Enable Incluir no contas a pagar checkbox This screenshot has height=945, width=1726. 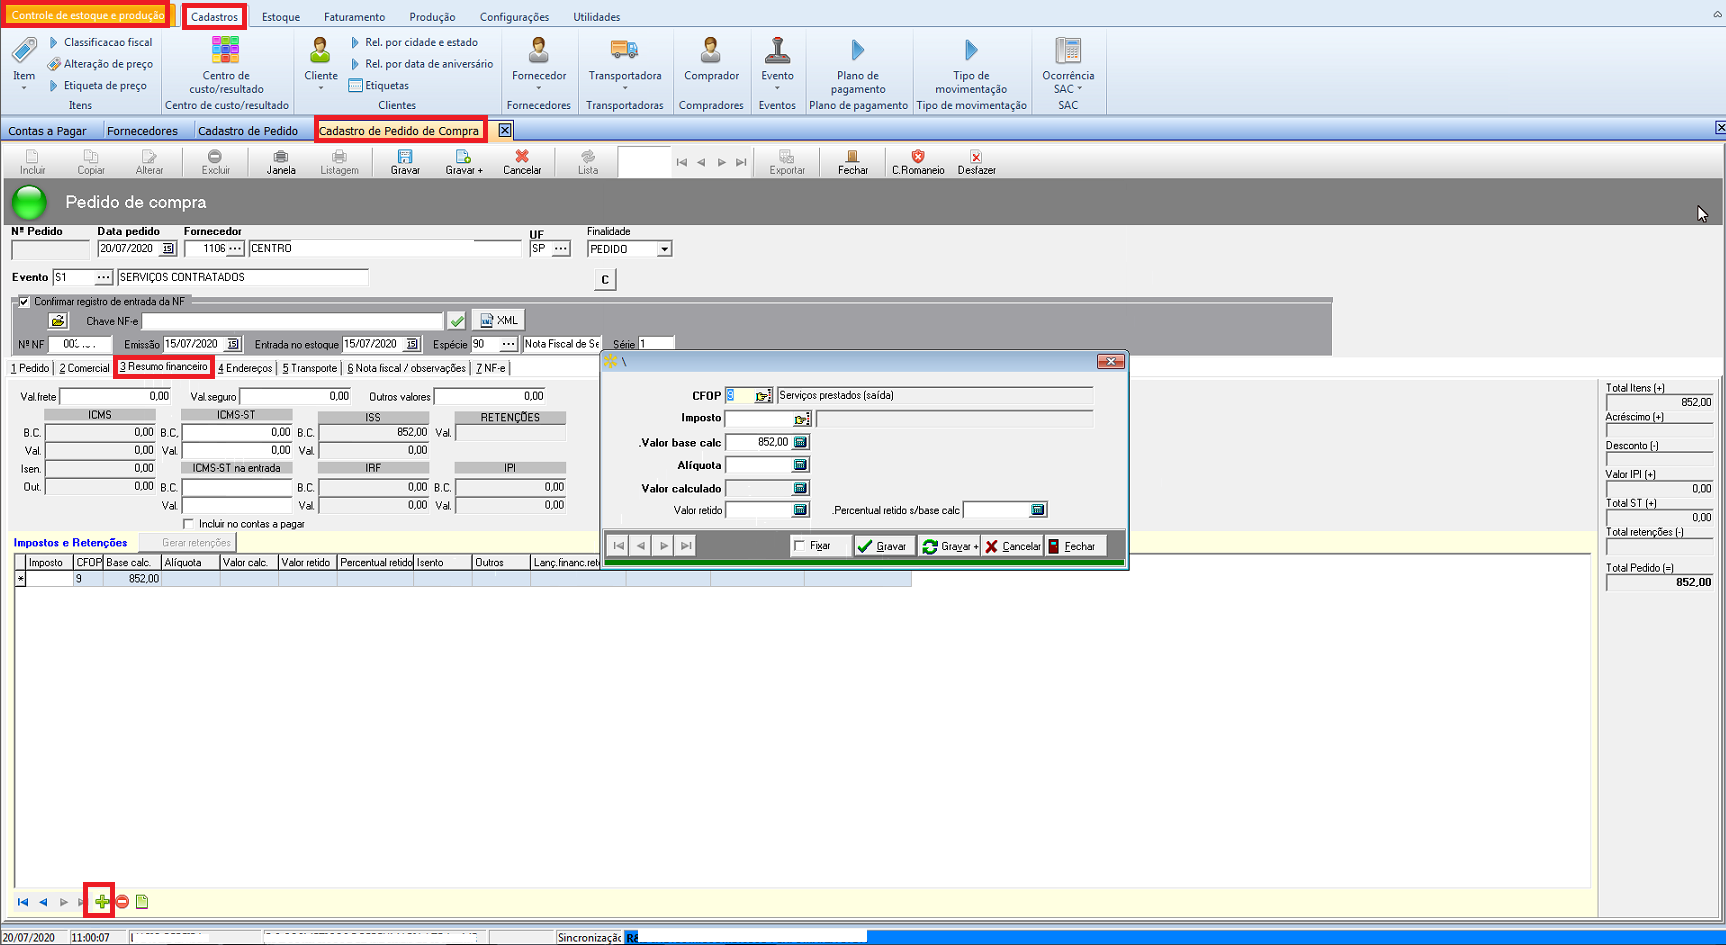(188, 524)
